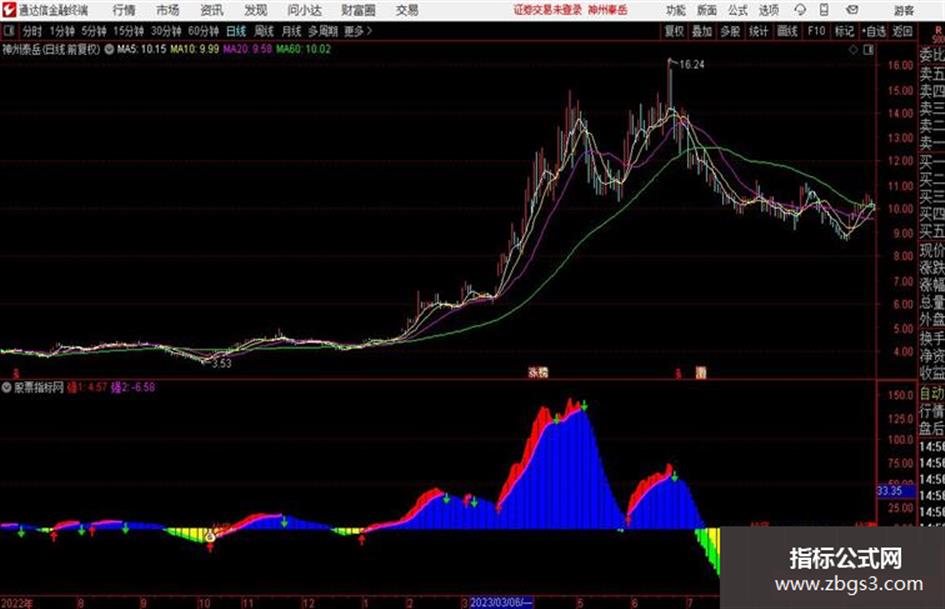The width and height of the screenshot is (945, 609).
Task: Open the 选项 menu
Action: (x=769, y=10)
